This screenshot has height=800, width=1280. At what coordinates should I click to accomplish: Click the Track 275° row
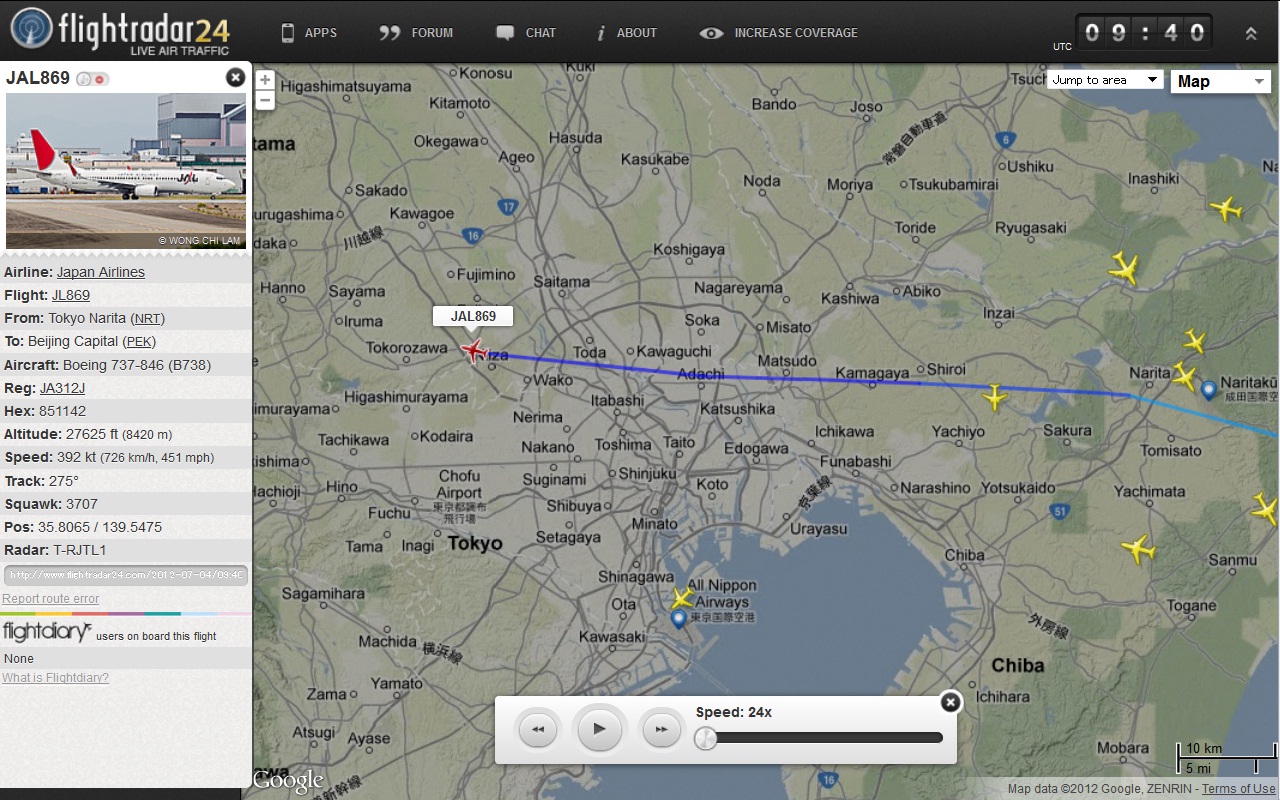coord(126,481)
